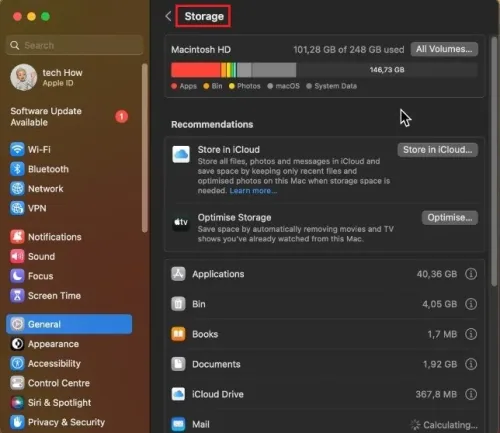
Task: Click the Store in iCloud… button
Action: coord(438,150)
